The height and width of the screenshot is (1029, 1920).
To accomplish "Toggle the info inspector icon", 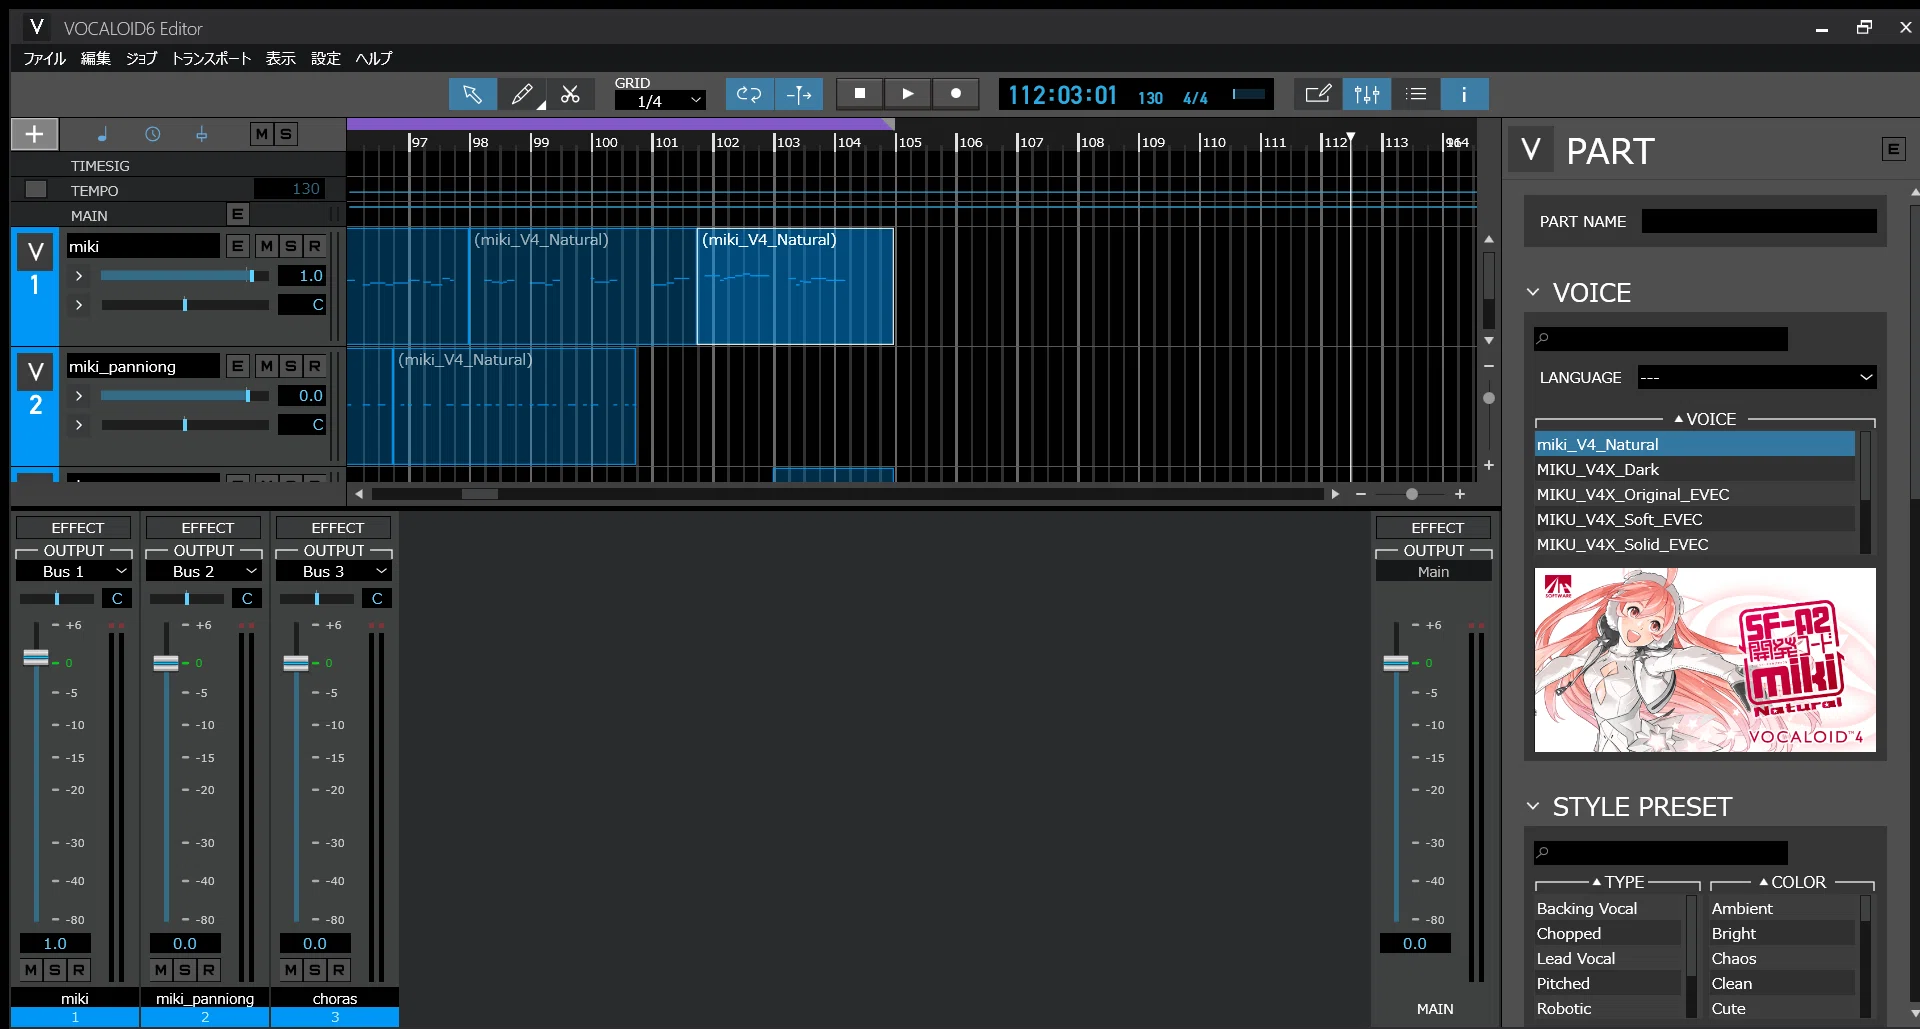I will point(1465,94).
